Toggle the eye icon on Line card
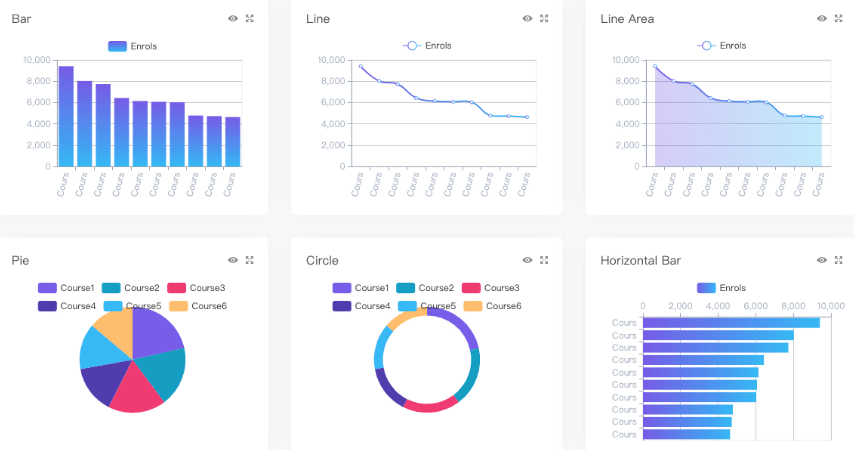 (x=527, y=19)
